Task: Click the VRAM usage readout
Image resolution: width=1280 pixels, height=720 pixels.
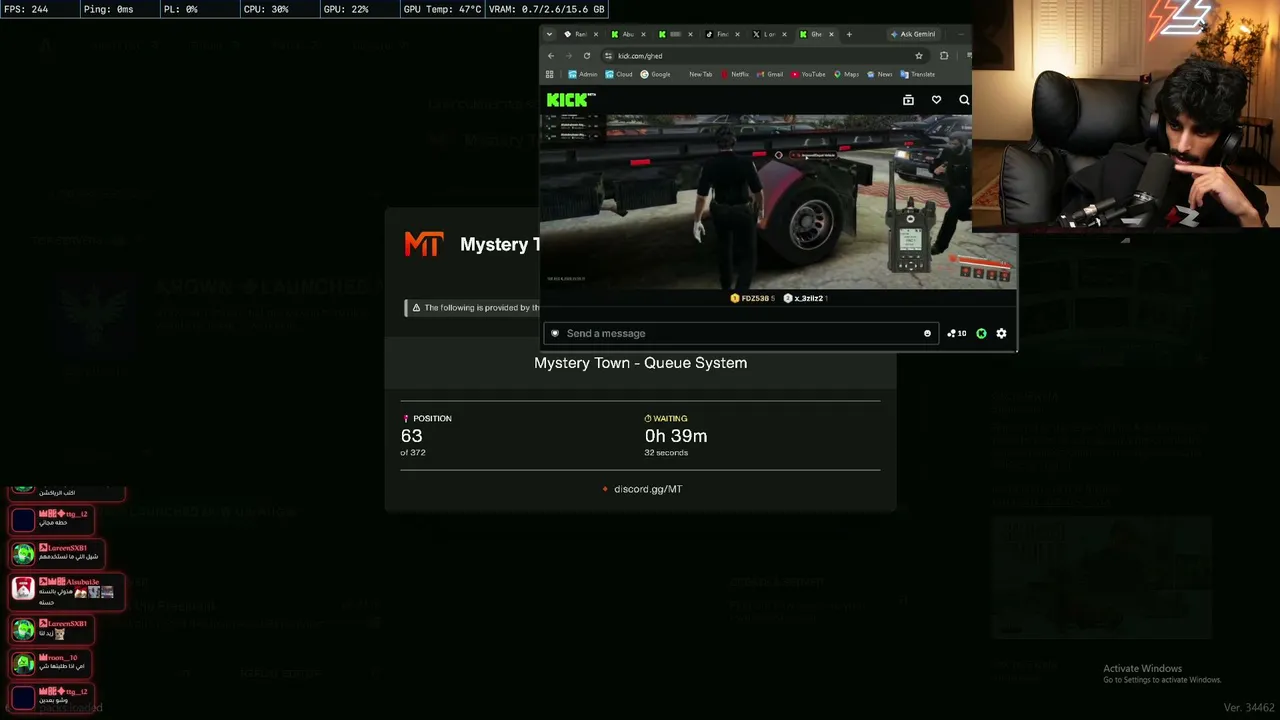Action: 546,9
